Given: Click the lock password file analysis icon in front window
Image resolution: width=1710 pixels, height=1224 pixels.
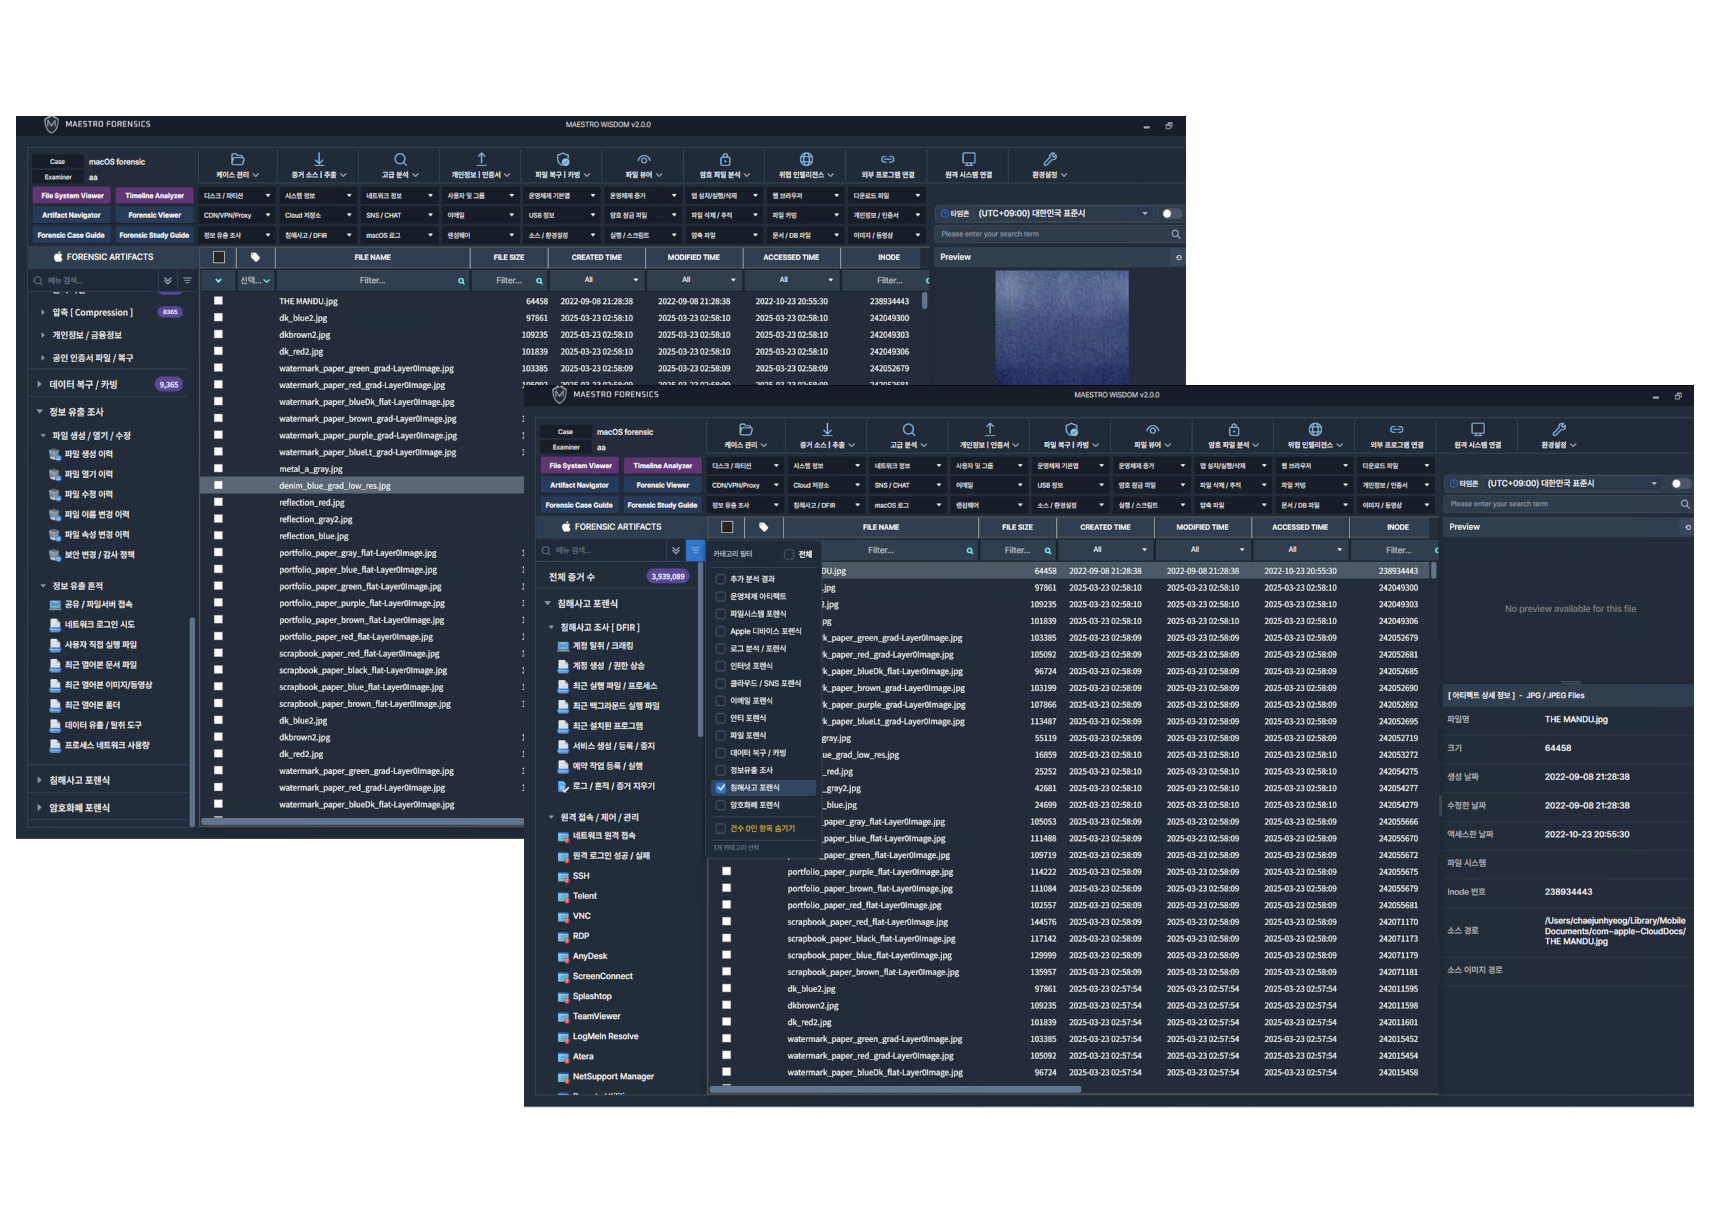Looking at the screenshot, I should [1234, 429].
